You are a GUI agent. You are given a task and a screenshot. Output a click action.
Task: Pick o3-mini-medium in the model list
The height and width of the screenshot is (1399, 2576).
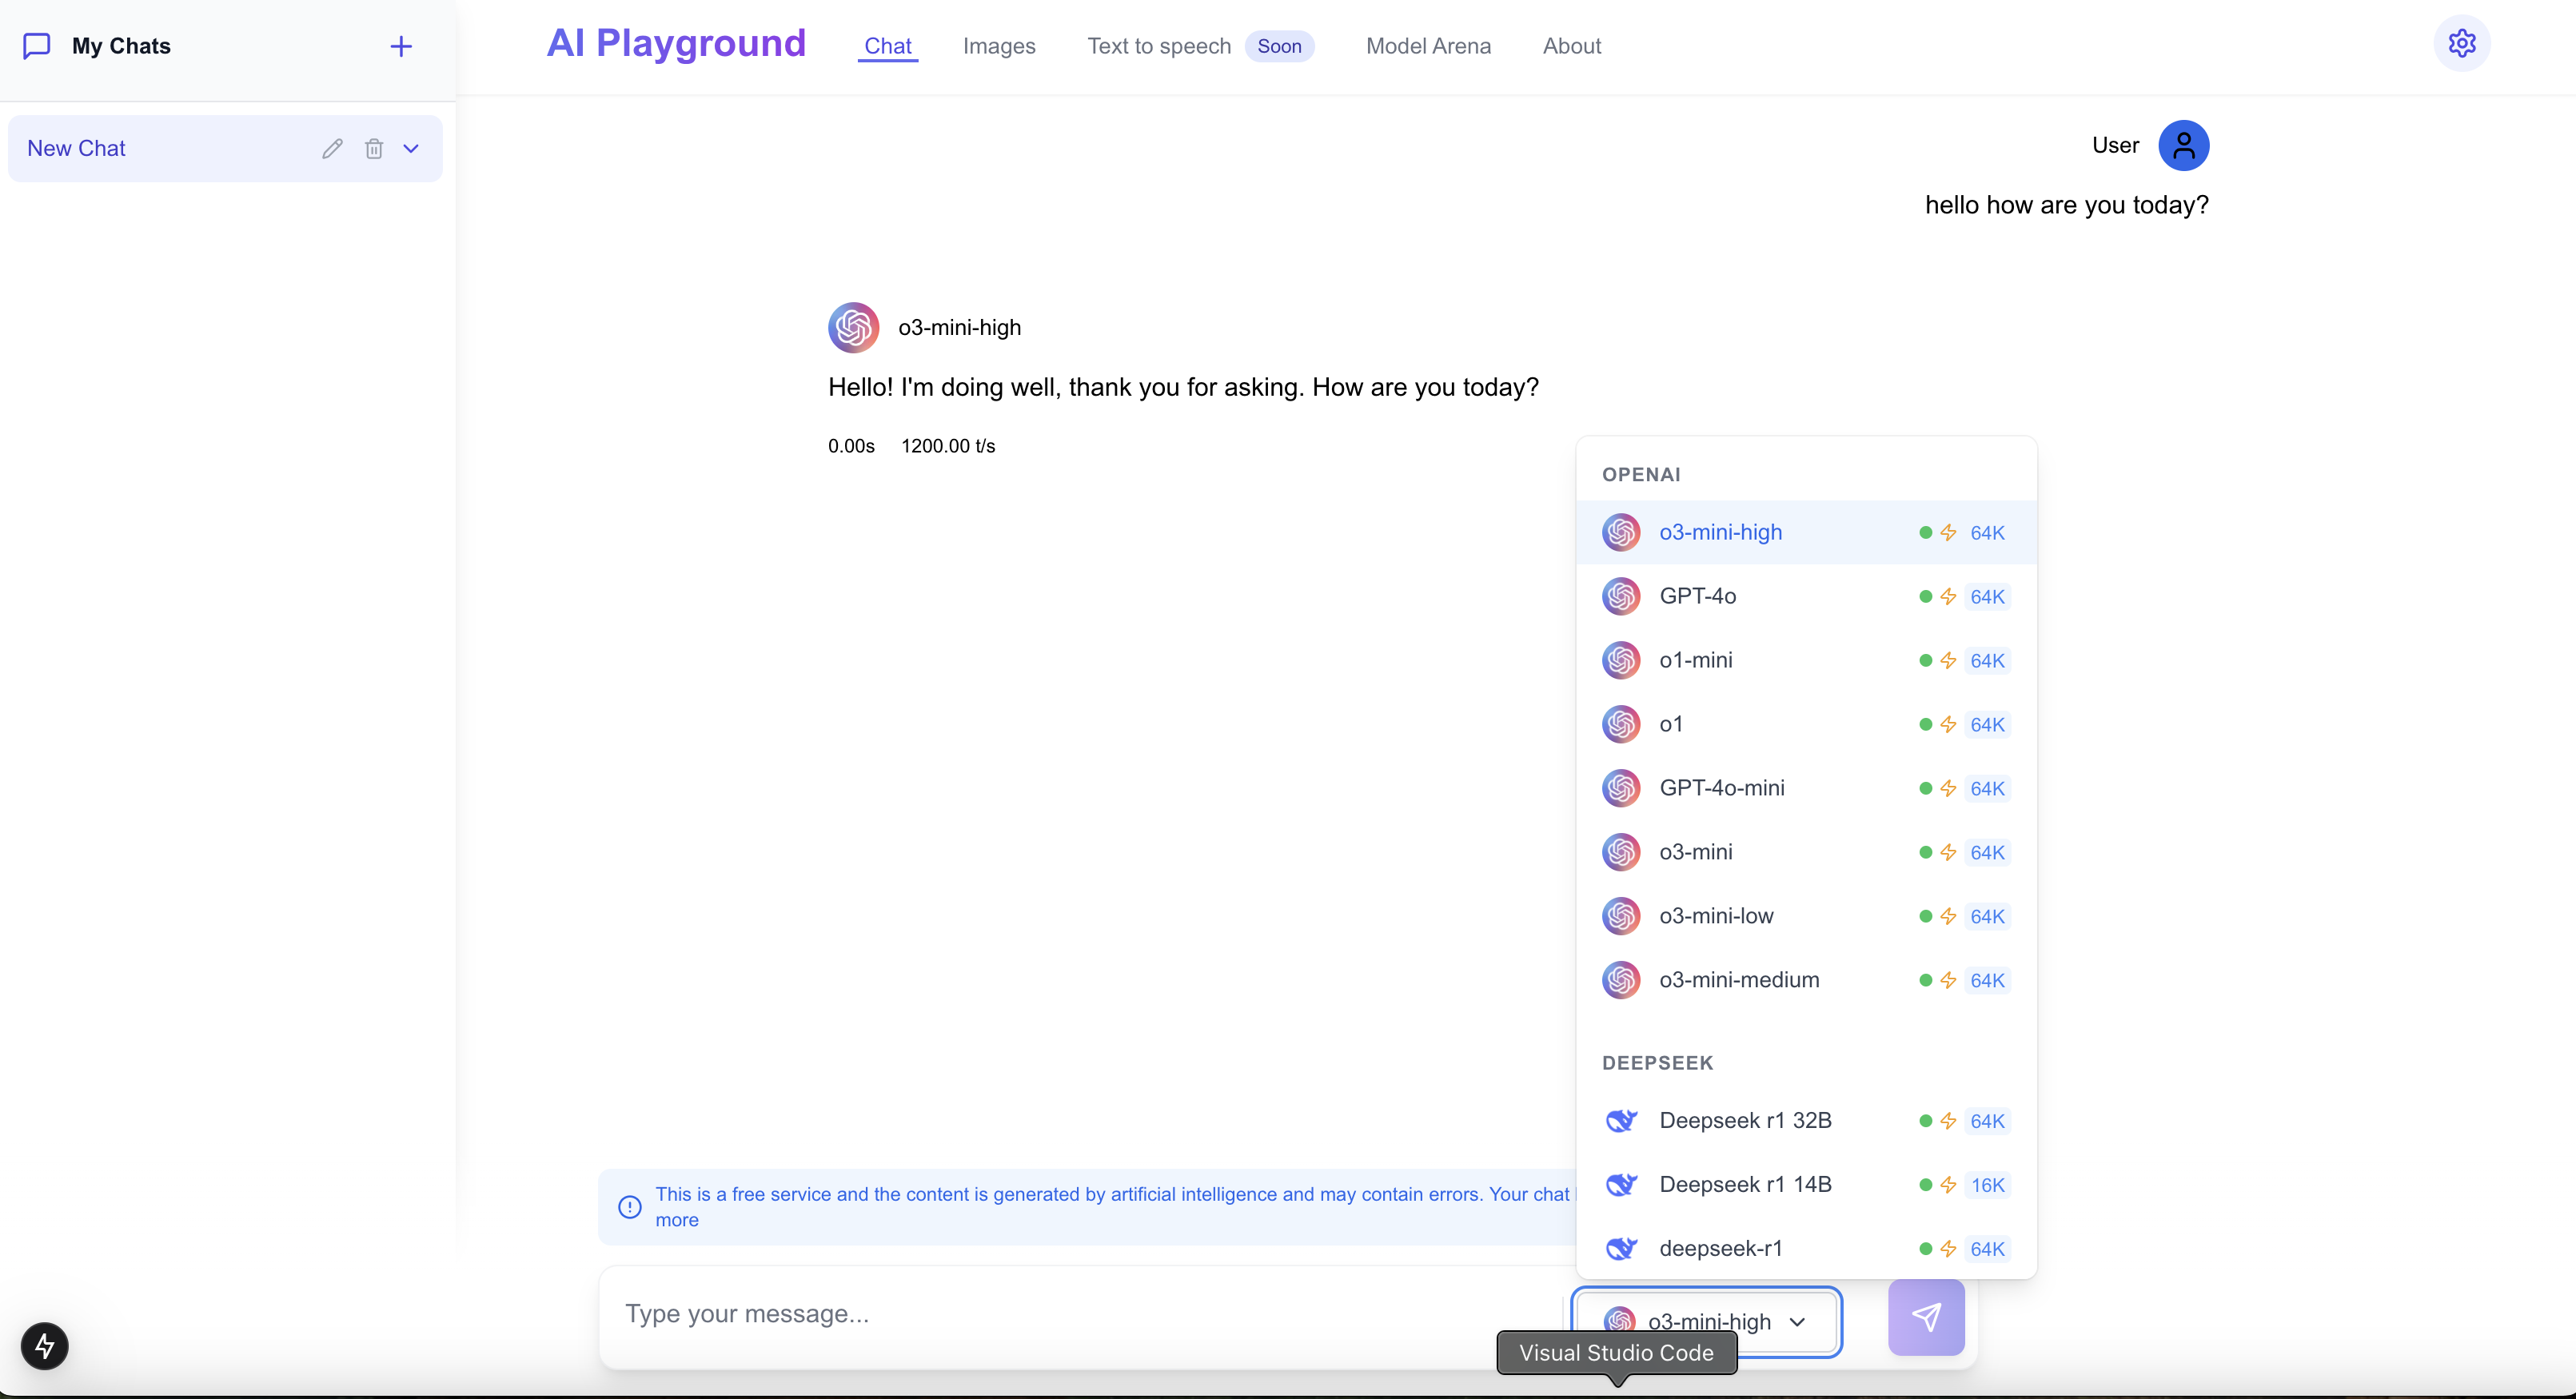[1739, 980]
